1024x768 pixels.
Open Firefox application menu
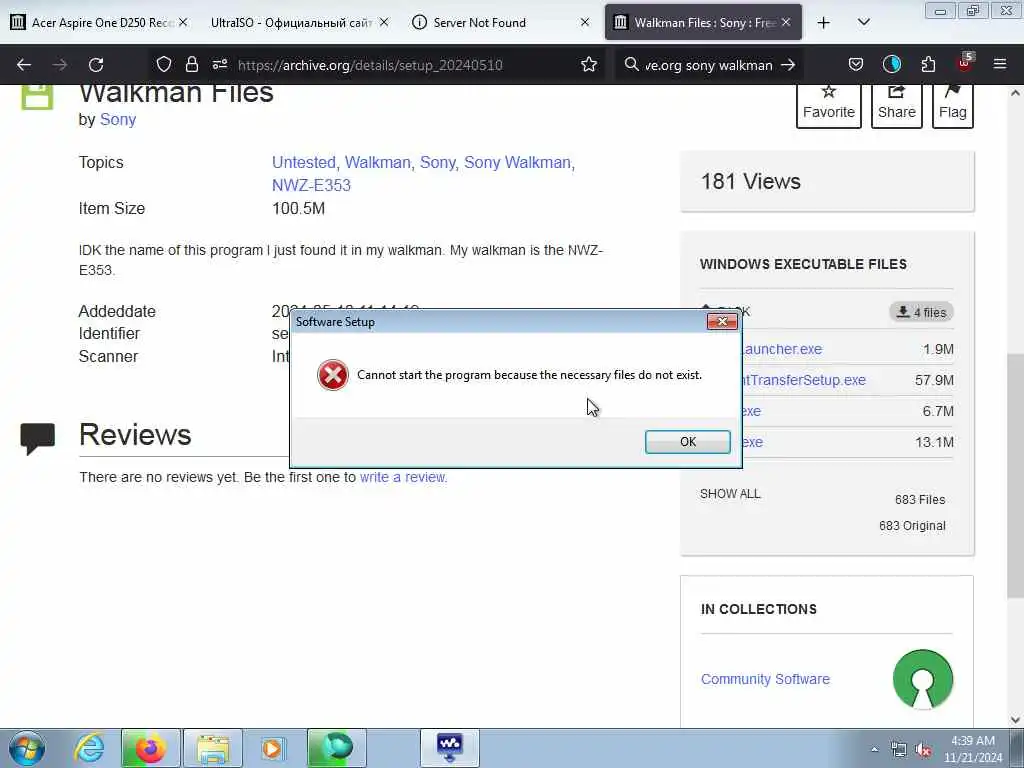[1000, 65]
